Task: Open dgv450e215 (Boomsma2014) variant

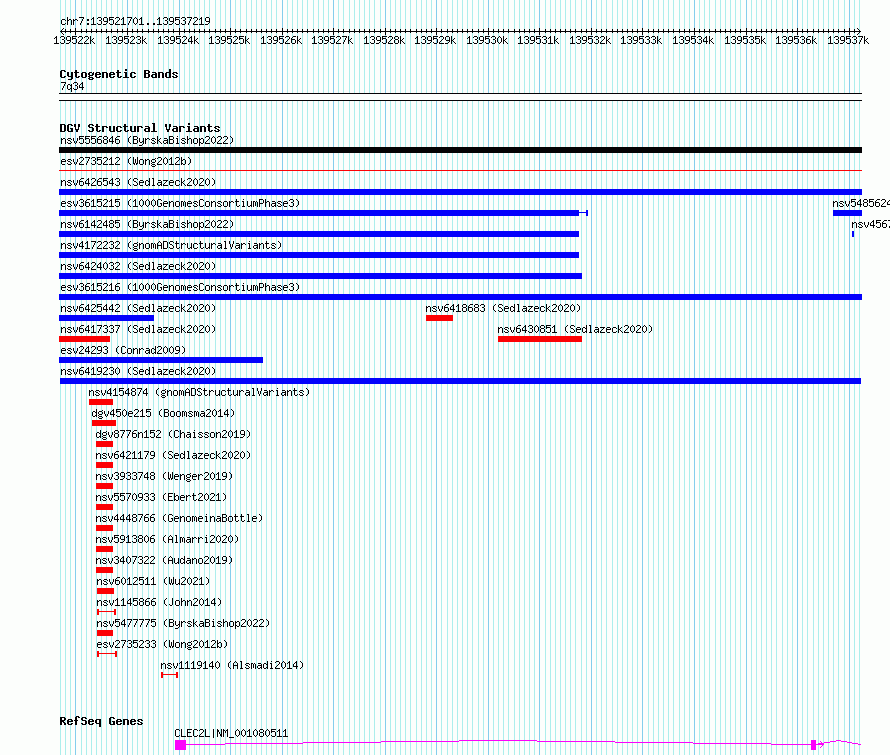Action: [163, 413]
